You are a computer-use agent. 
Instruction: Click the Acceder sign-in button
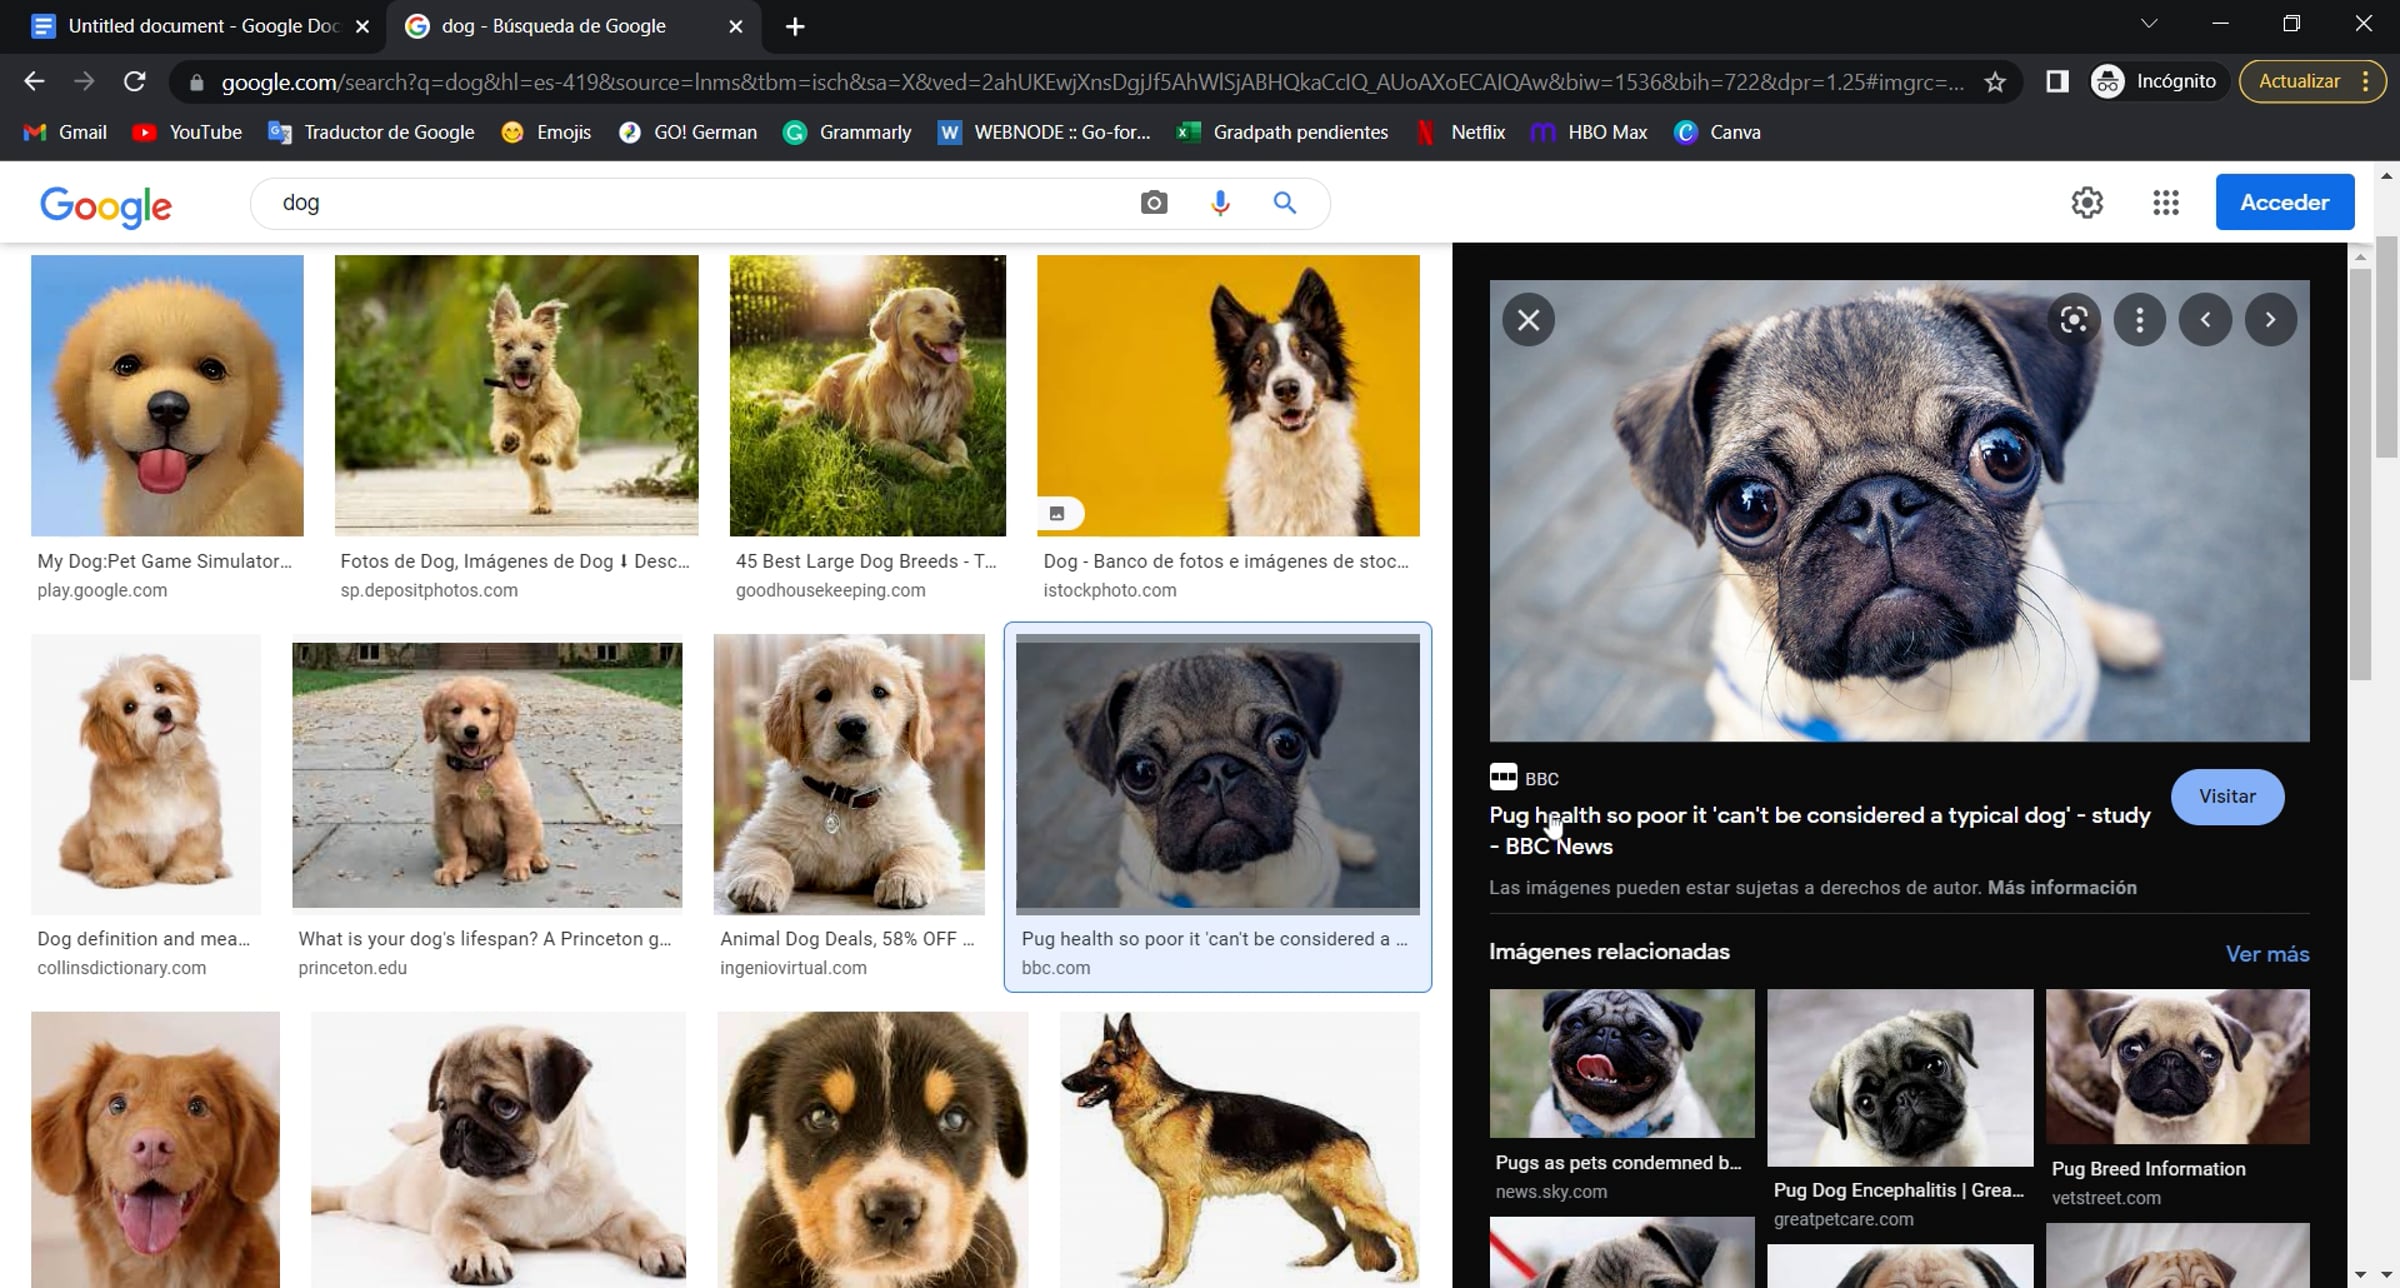(x=2284, y=203)
